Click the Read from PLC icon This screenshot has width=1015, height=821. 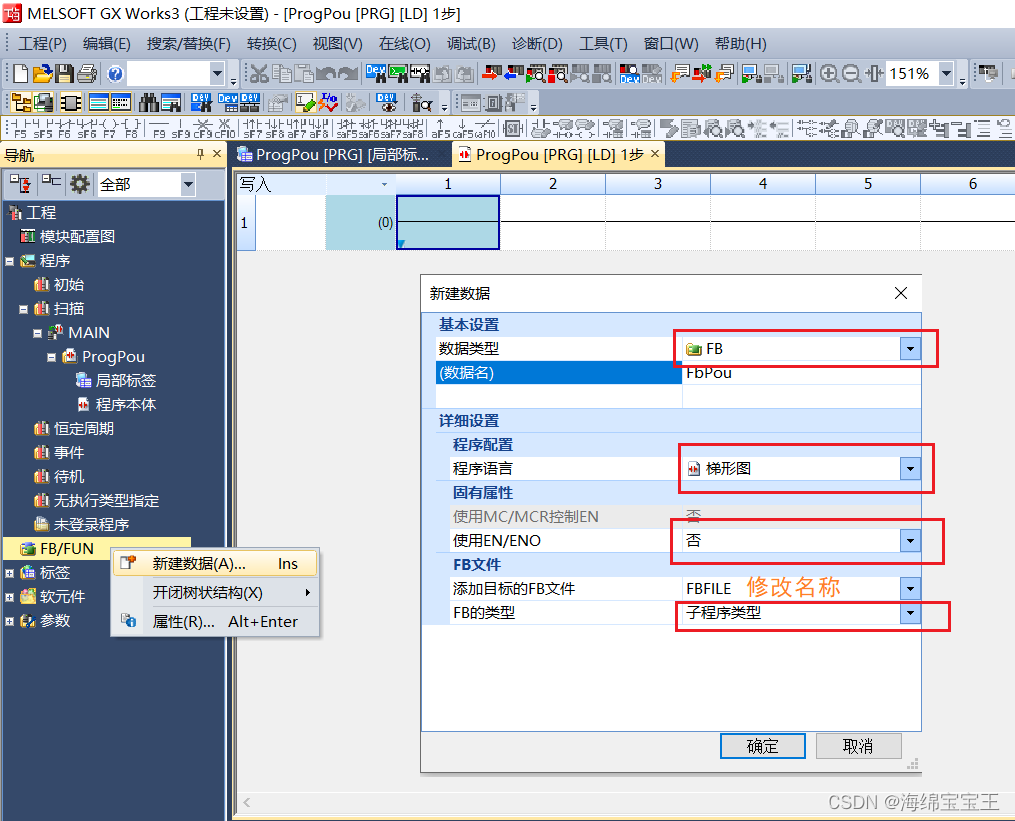coord(514,73)
